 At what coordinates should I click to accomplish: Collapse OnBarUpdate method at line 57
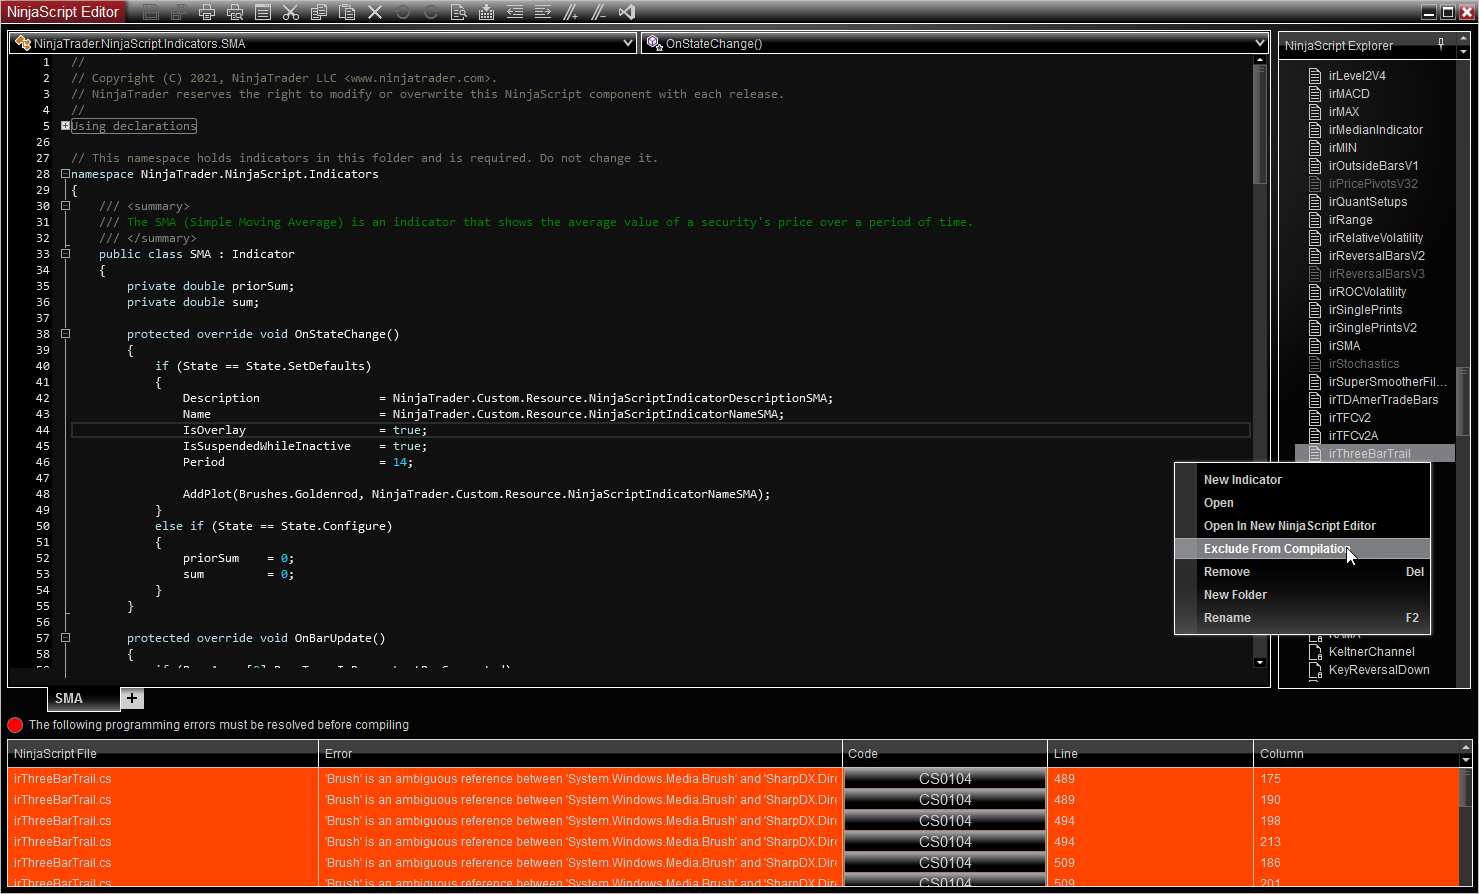65,638
